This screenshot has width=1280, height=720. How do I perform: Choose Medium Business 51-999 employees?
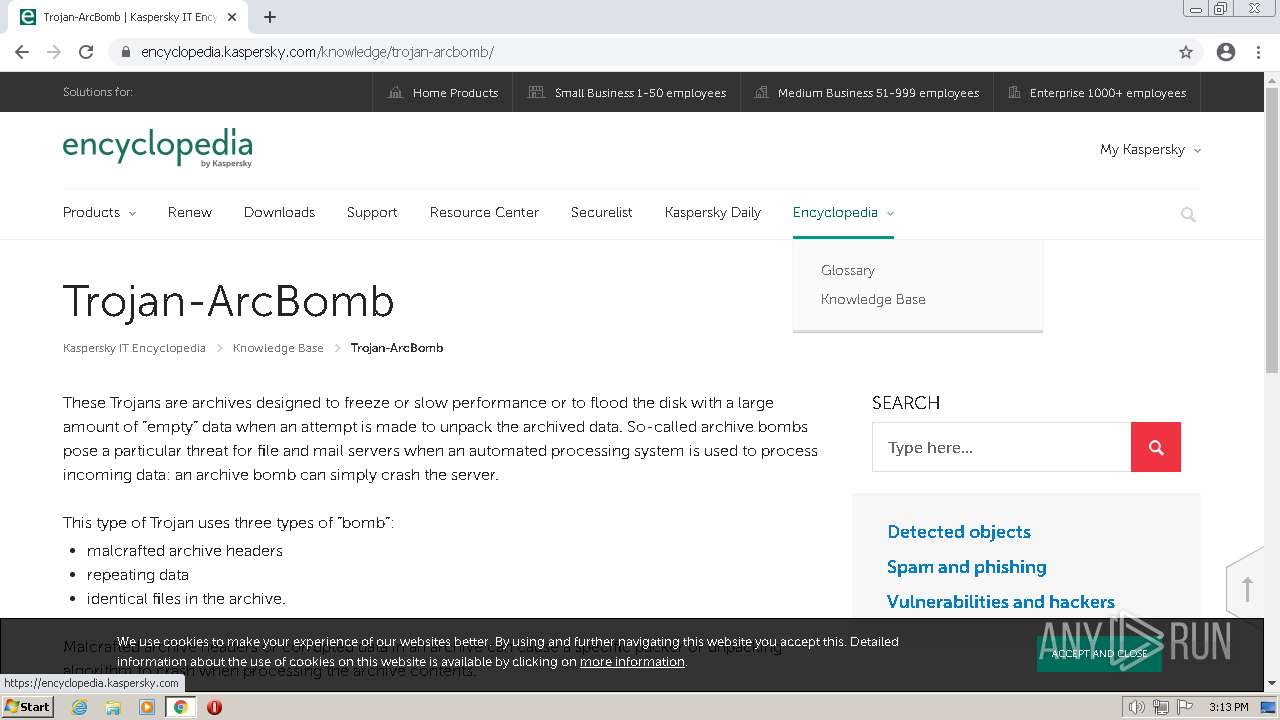867,93
